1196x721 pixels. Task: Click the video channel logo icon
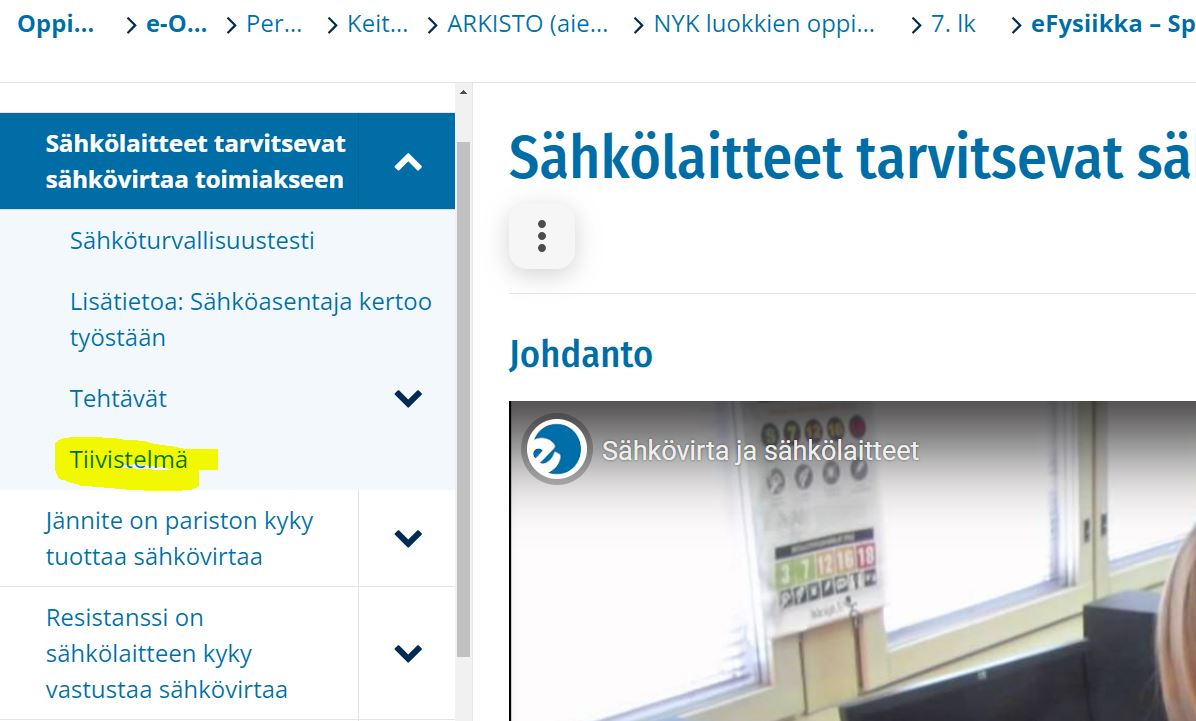click(556, 449)
